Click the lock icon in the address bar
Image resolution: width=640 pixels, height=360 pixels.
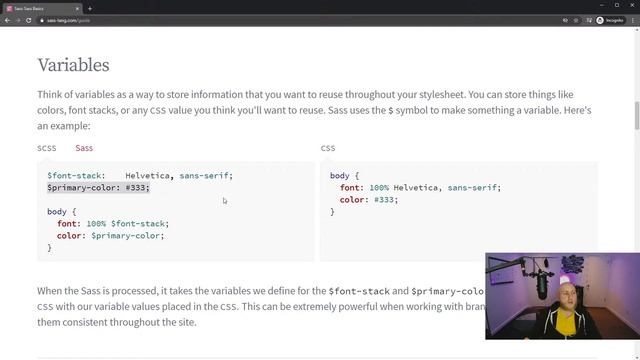point(42,20)
